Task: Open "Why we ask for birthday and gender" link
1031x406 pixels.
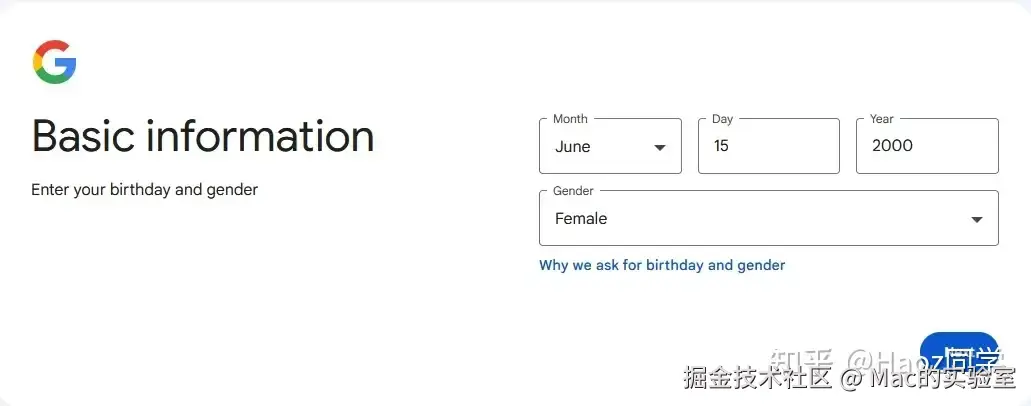Action: [x=662, y=265]
